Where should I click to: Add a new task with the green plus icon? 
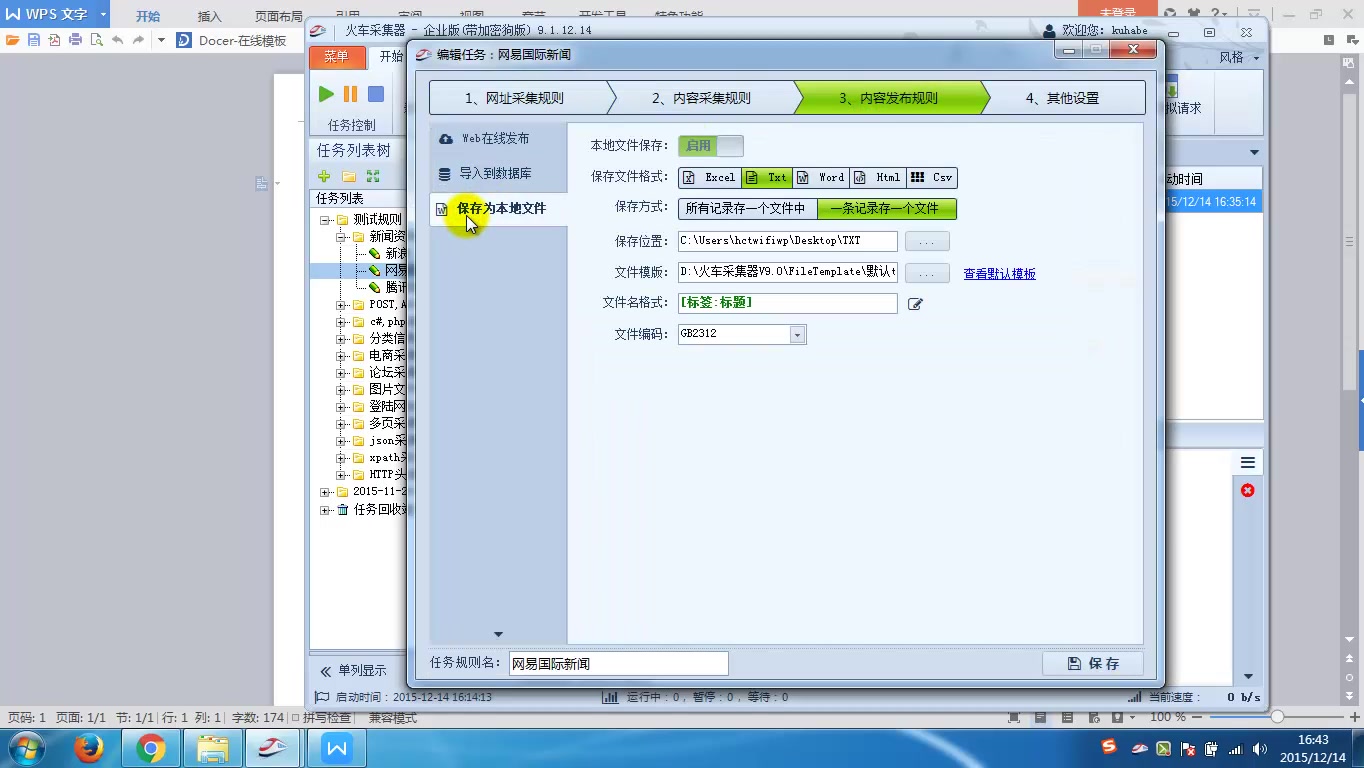[324, 176]
